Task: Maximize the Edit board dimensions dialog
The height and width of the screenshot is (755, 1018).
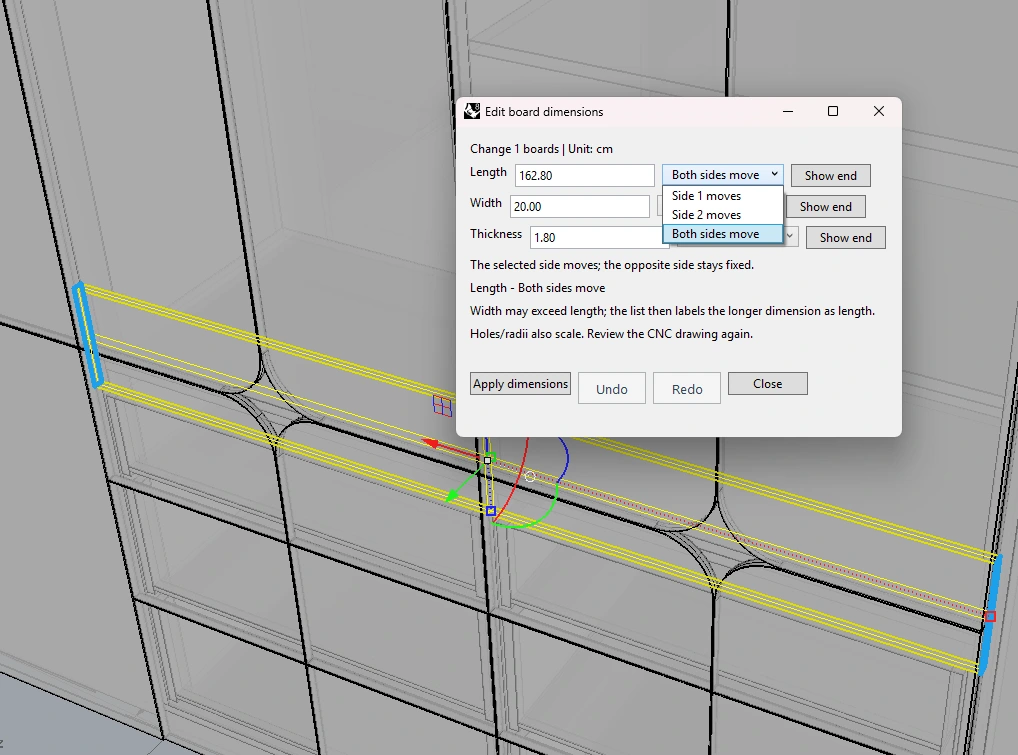Action: (833, 112)
